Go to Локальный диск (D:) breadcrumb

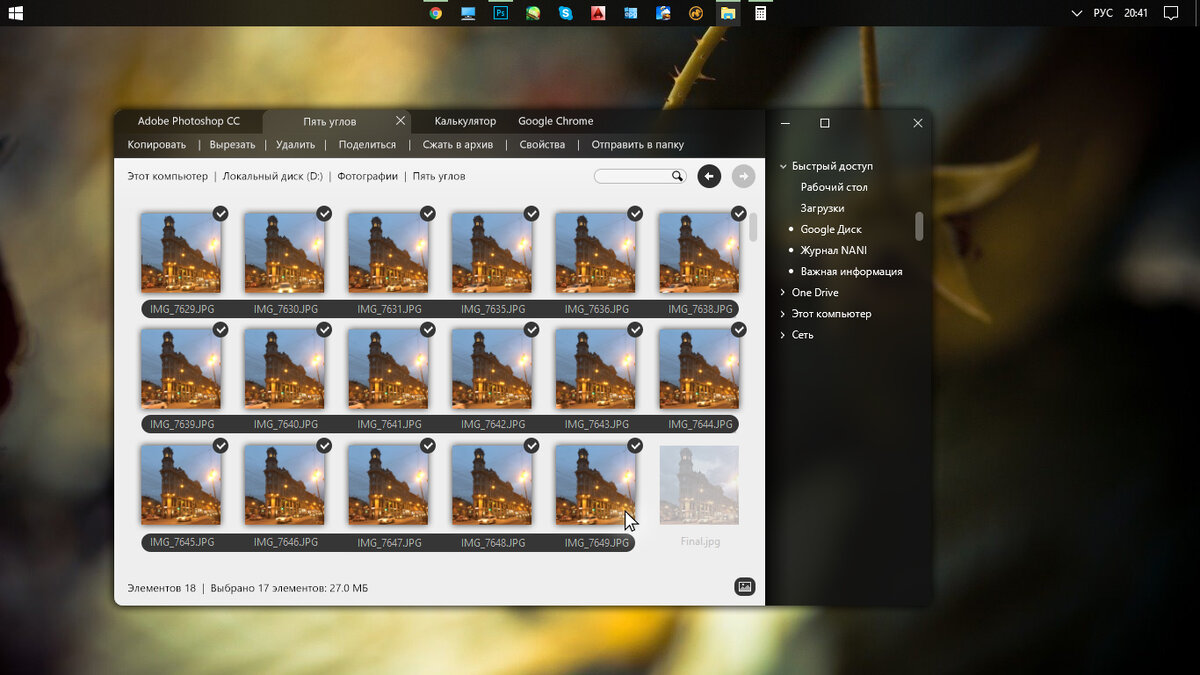coord(273,176)
